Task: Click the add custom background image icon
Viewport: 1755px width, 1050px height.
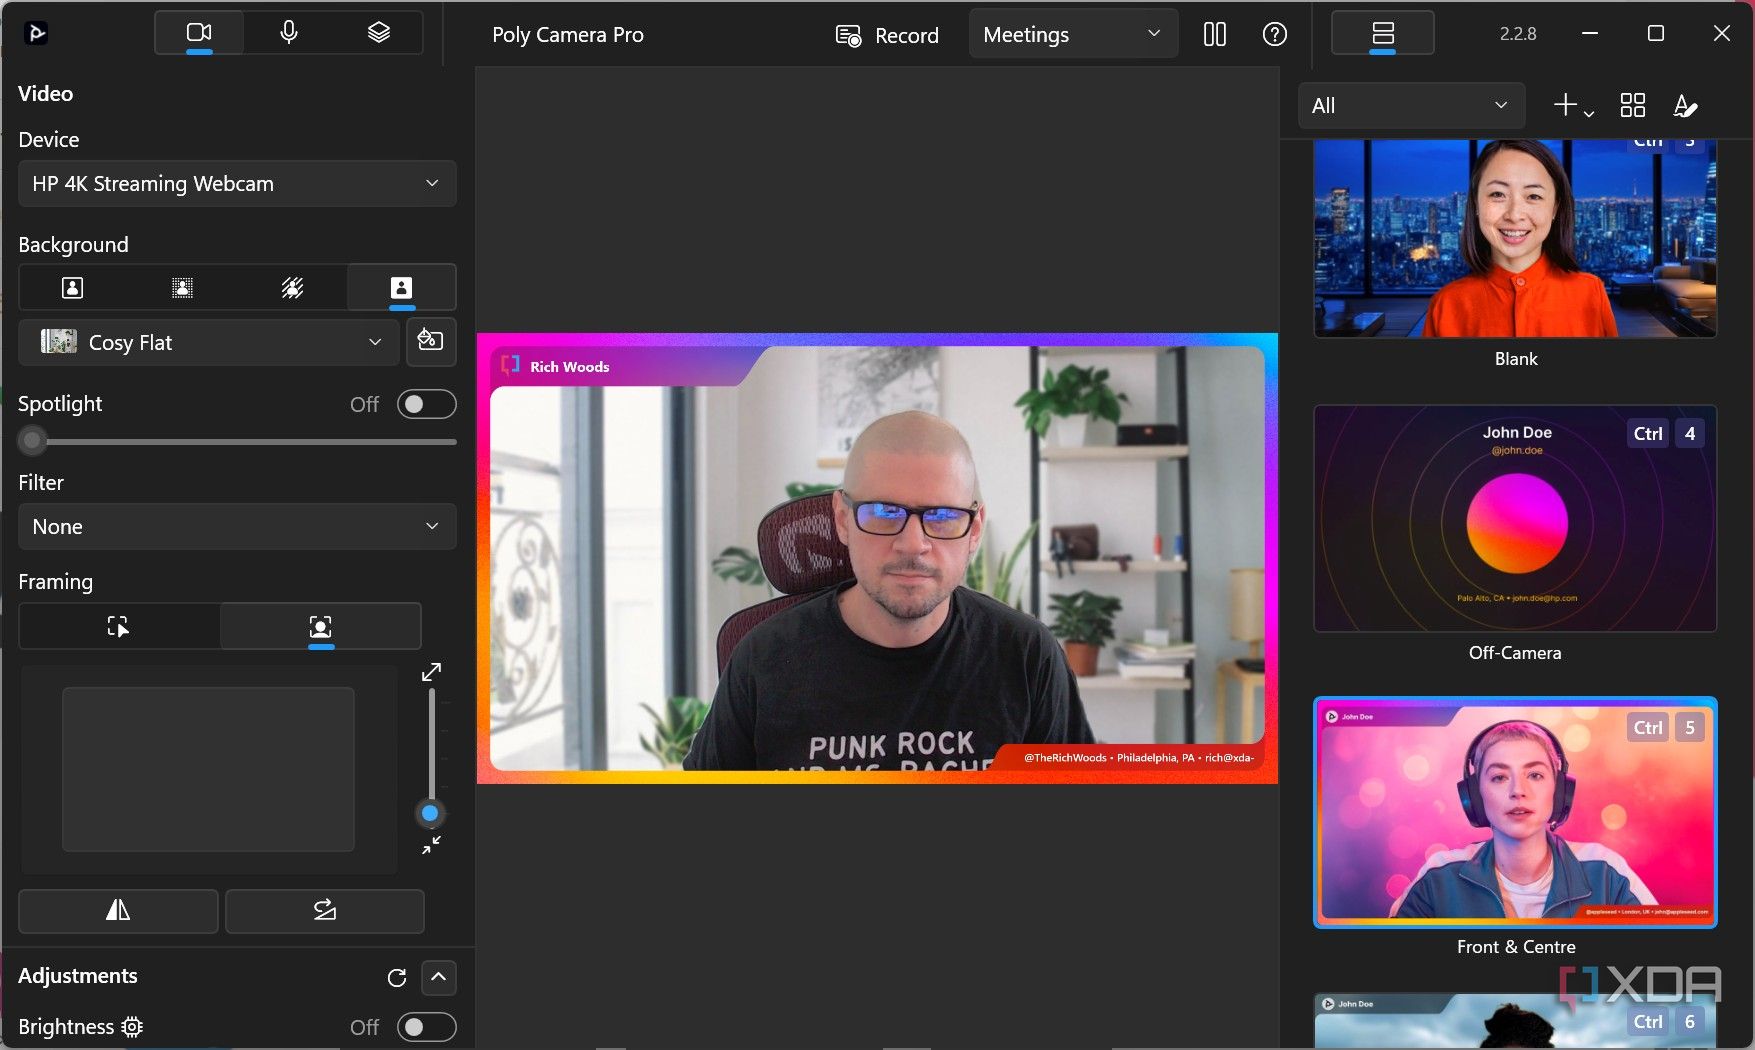Action: (x=431, y=341)
